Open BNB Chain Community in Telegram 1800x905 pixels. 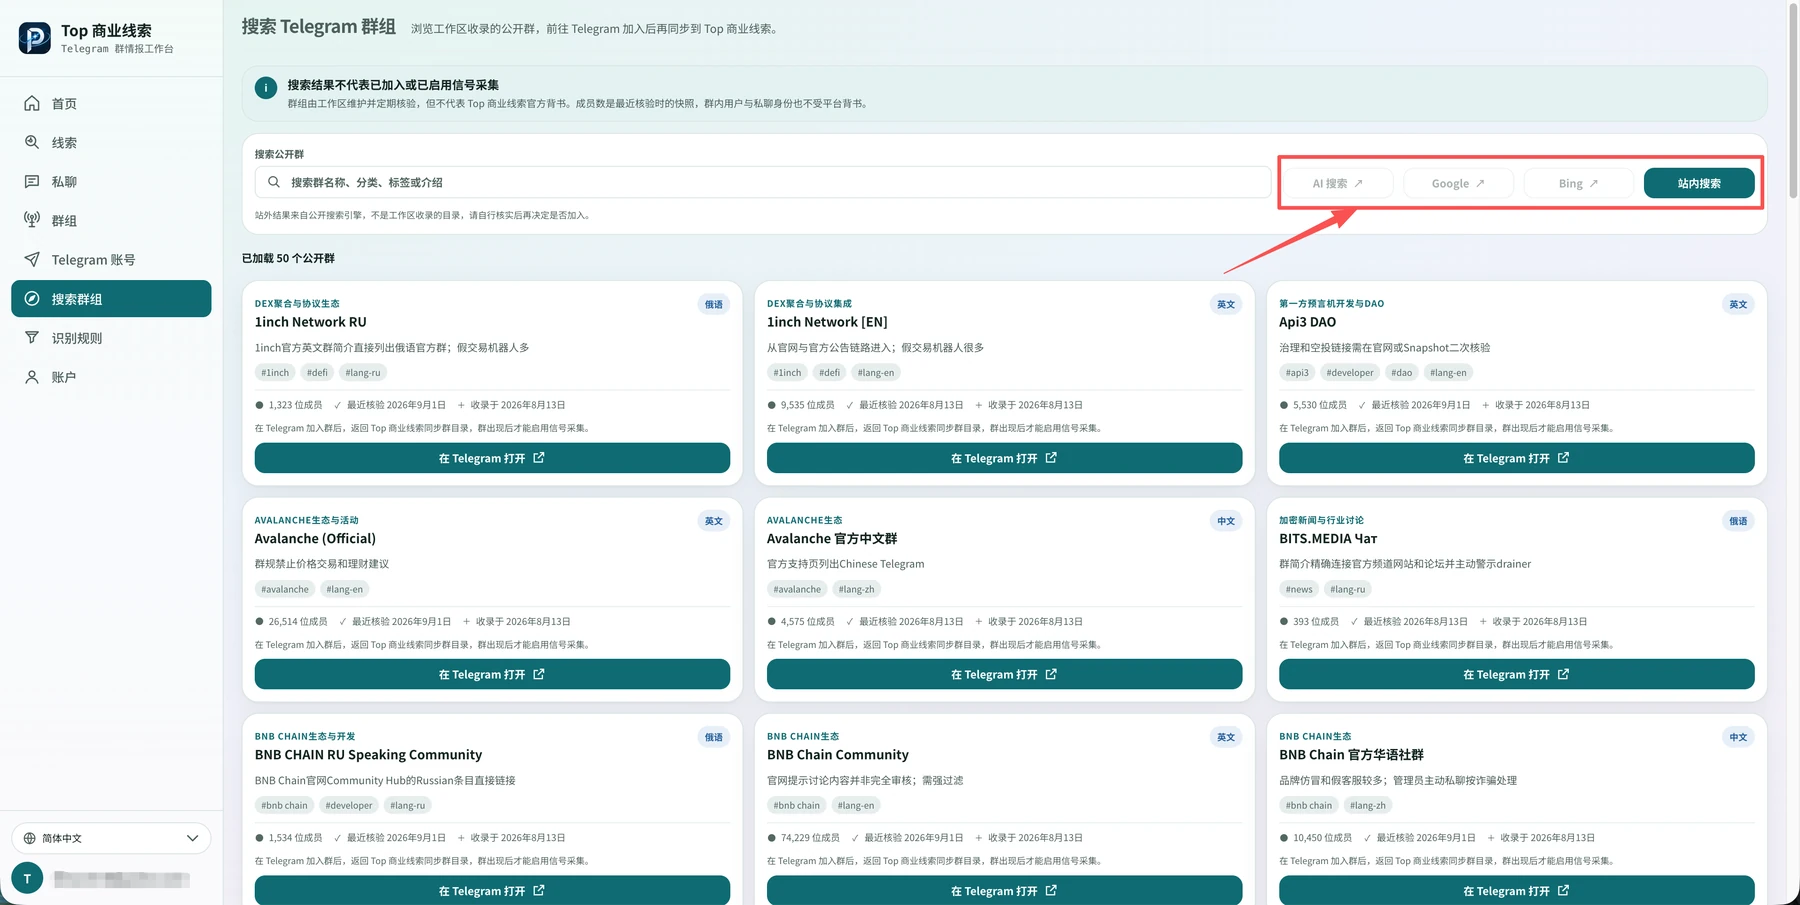point(1004,890)
